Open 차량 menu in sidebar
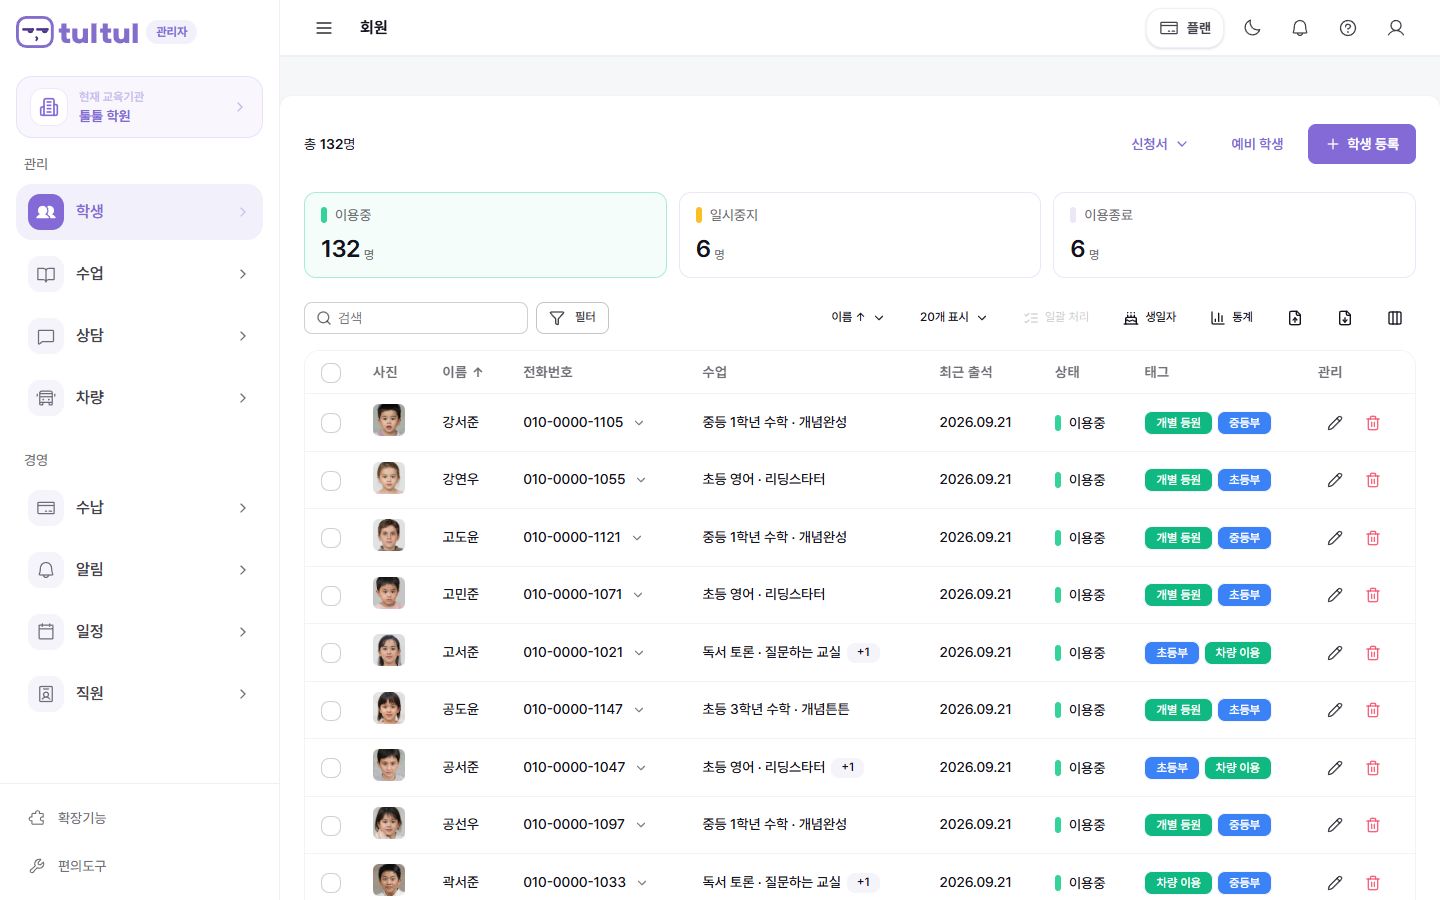The width and height of the screenshot is (1440, 900). (139, 398)
